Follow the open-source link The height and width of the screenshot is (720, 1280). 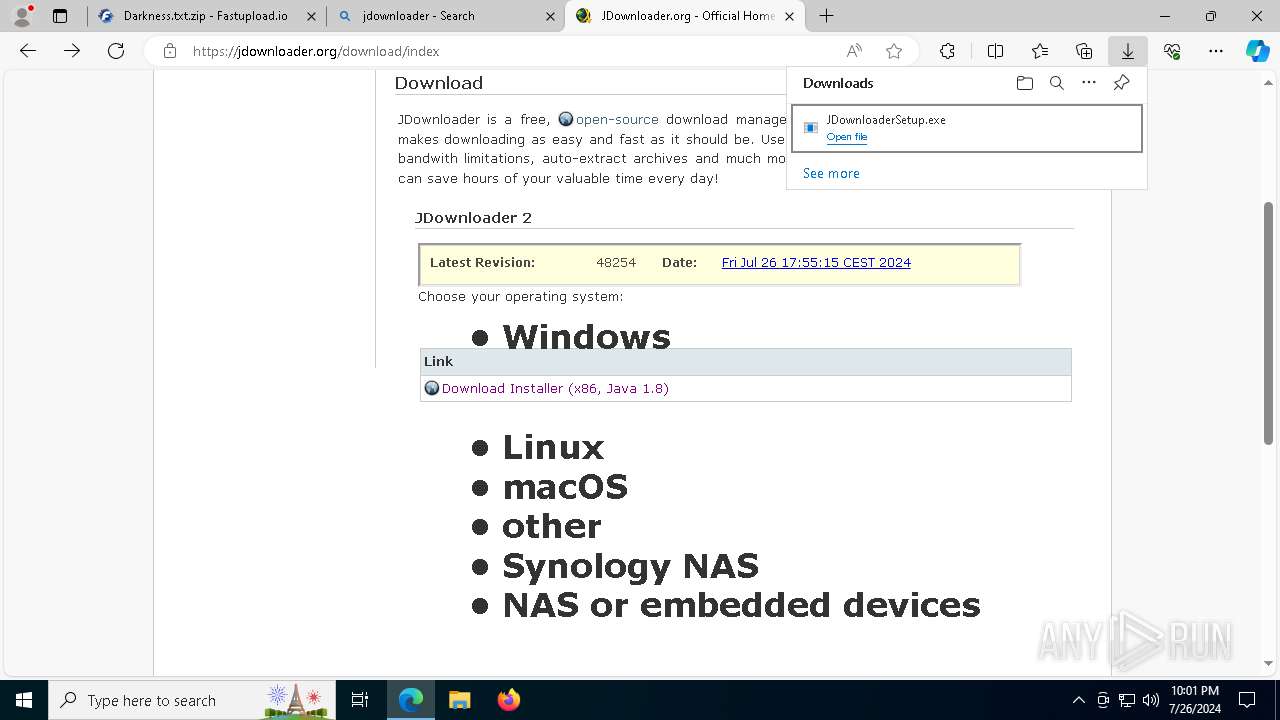point(617,119)
